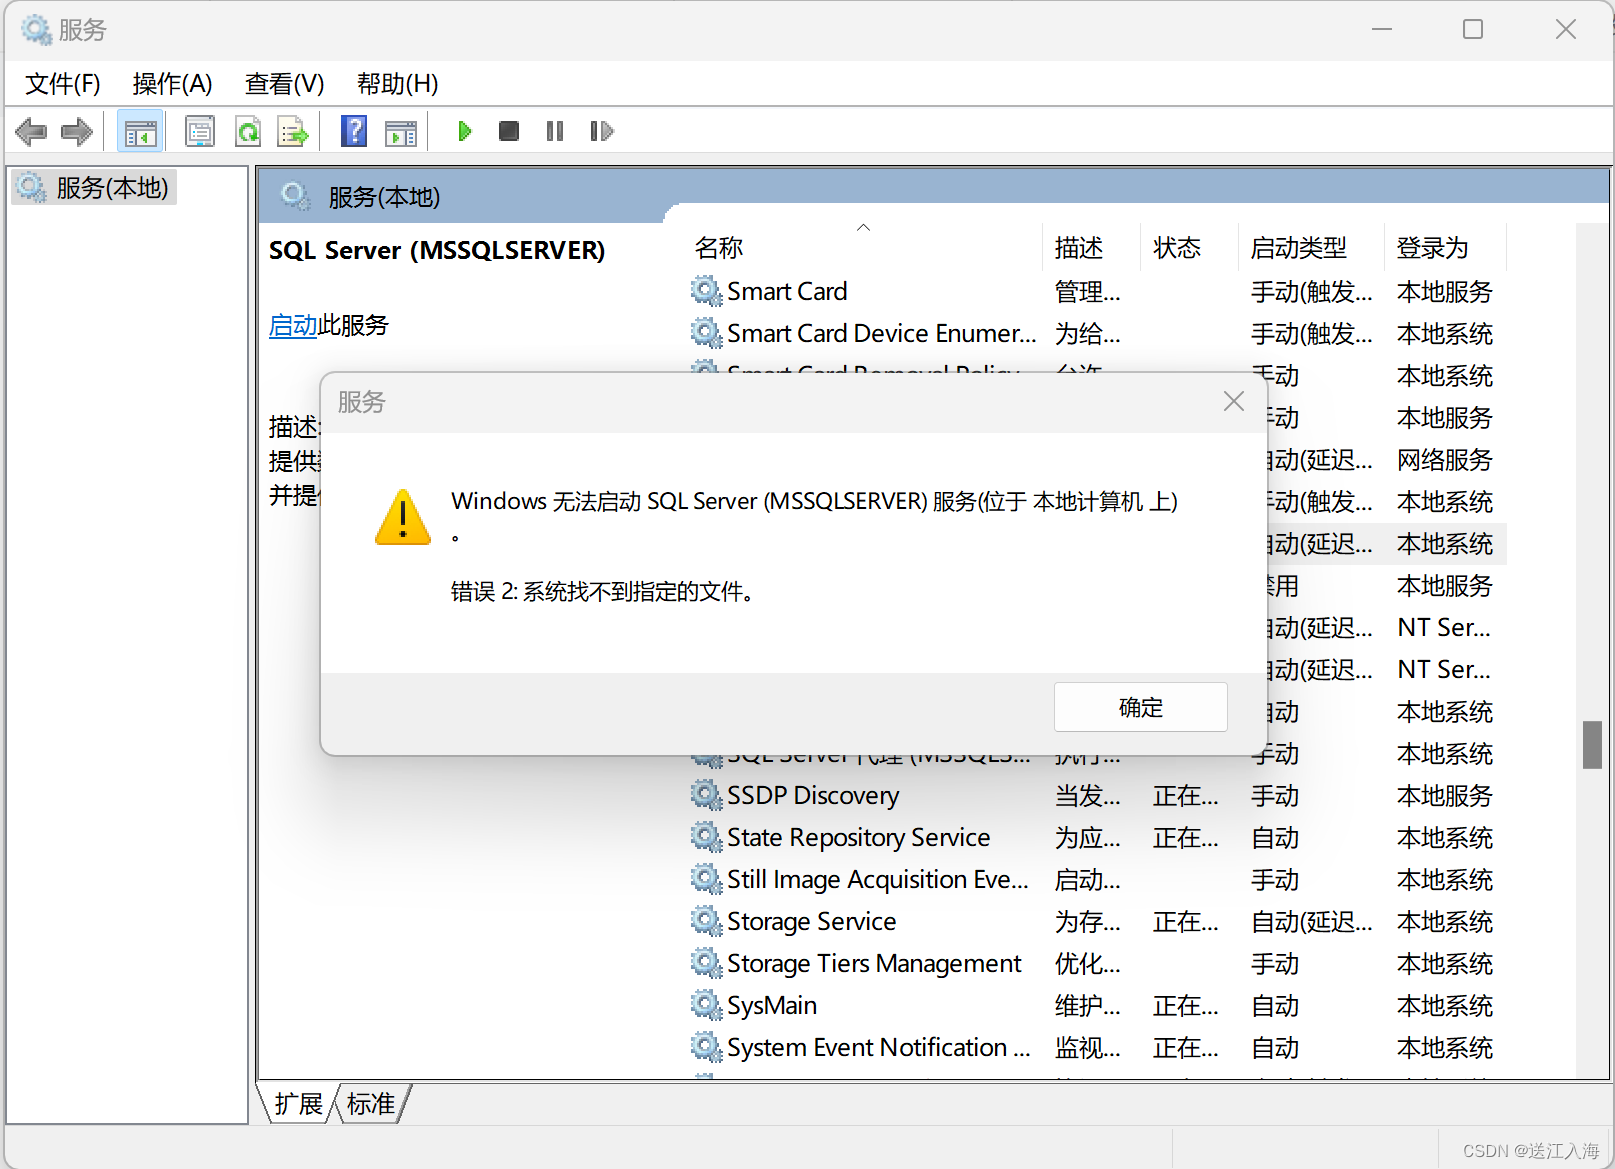This screenshot has height=1169, width=1615.
Task: Click the gear icon in the Services (Local) header
Action: [296, 196]
